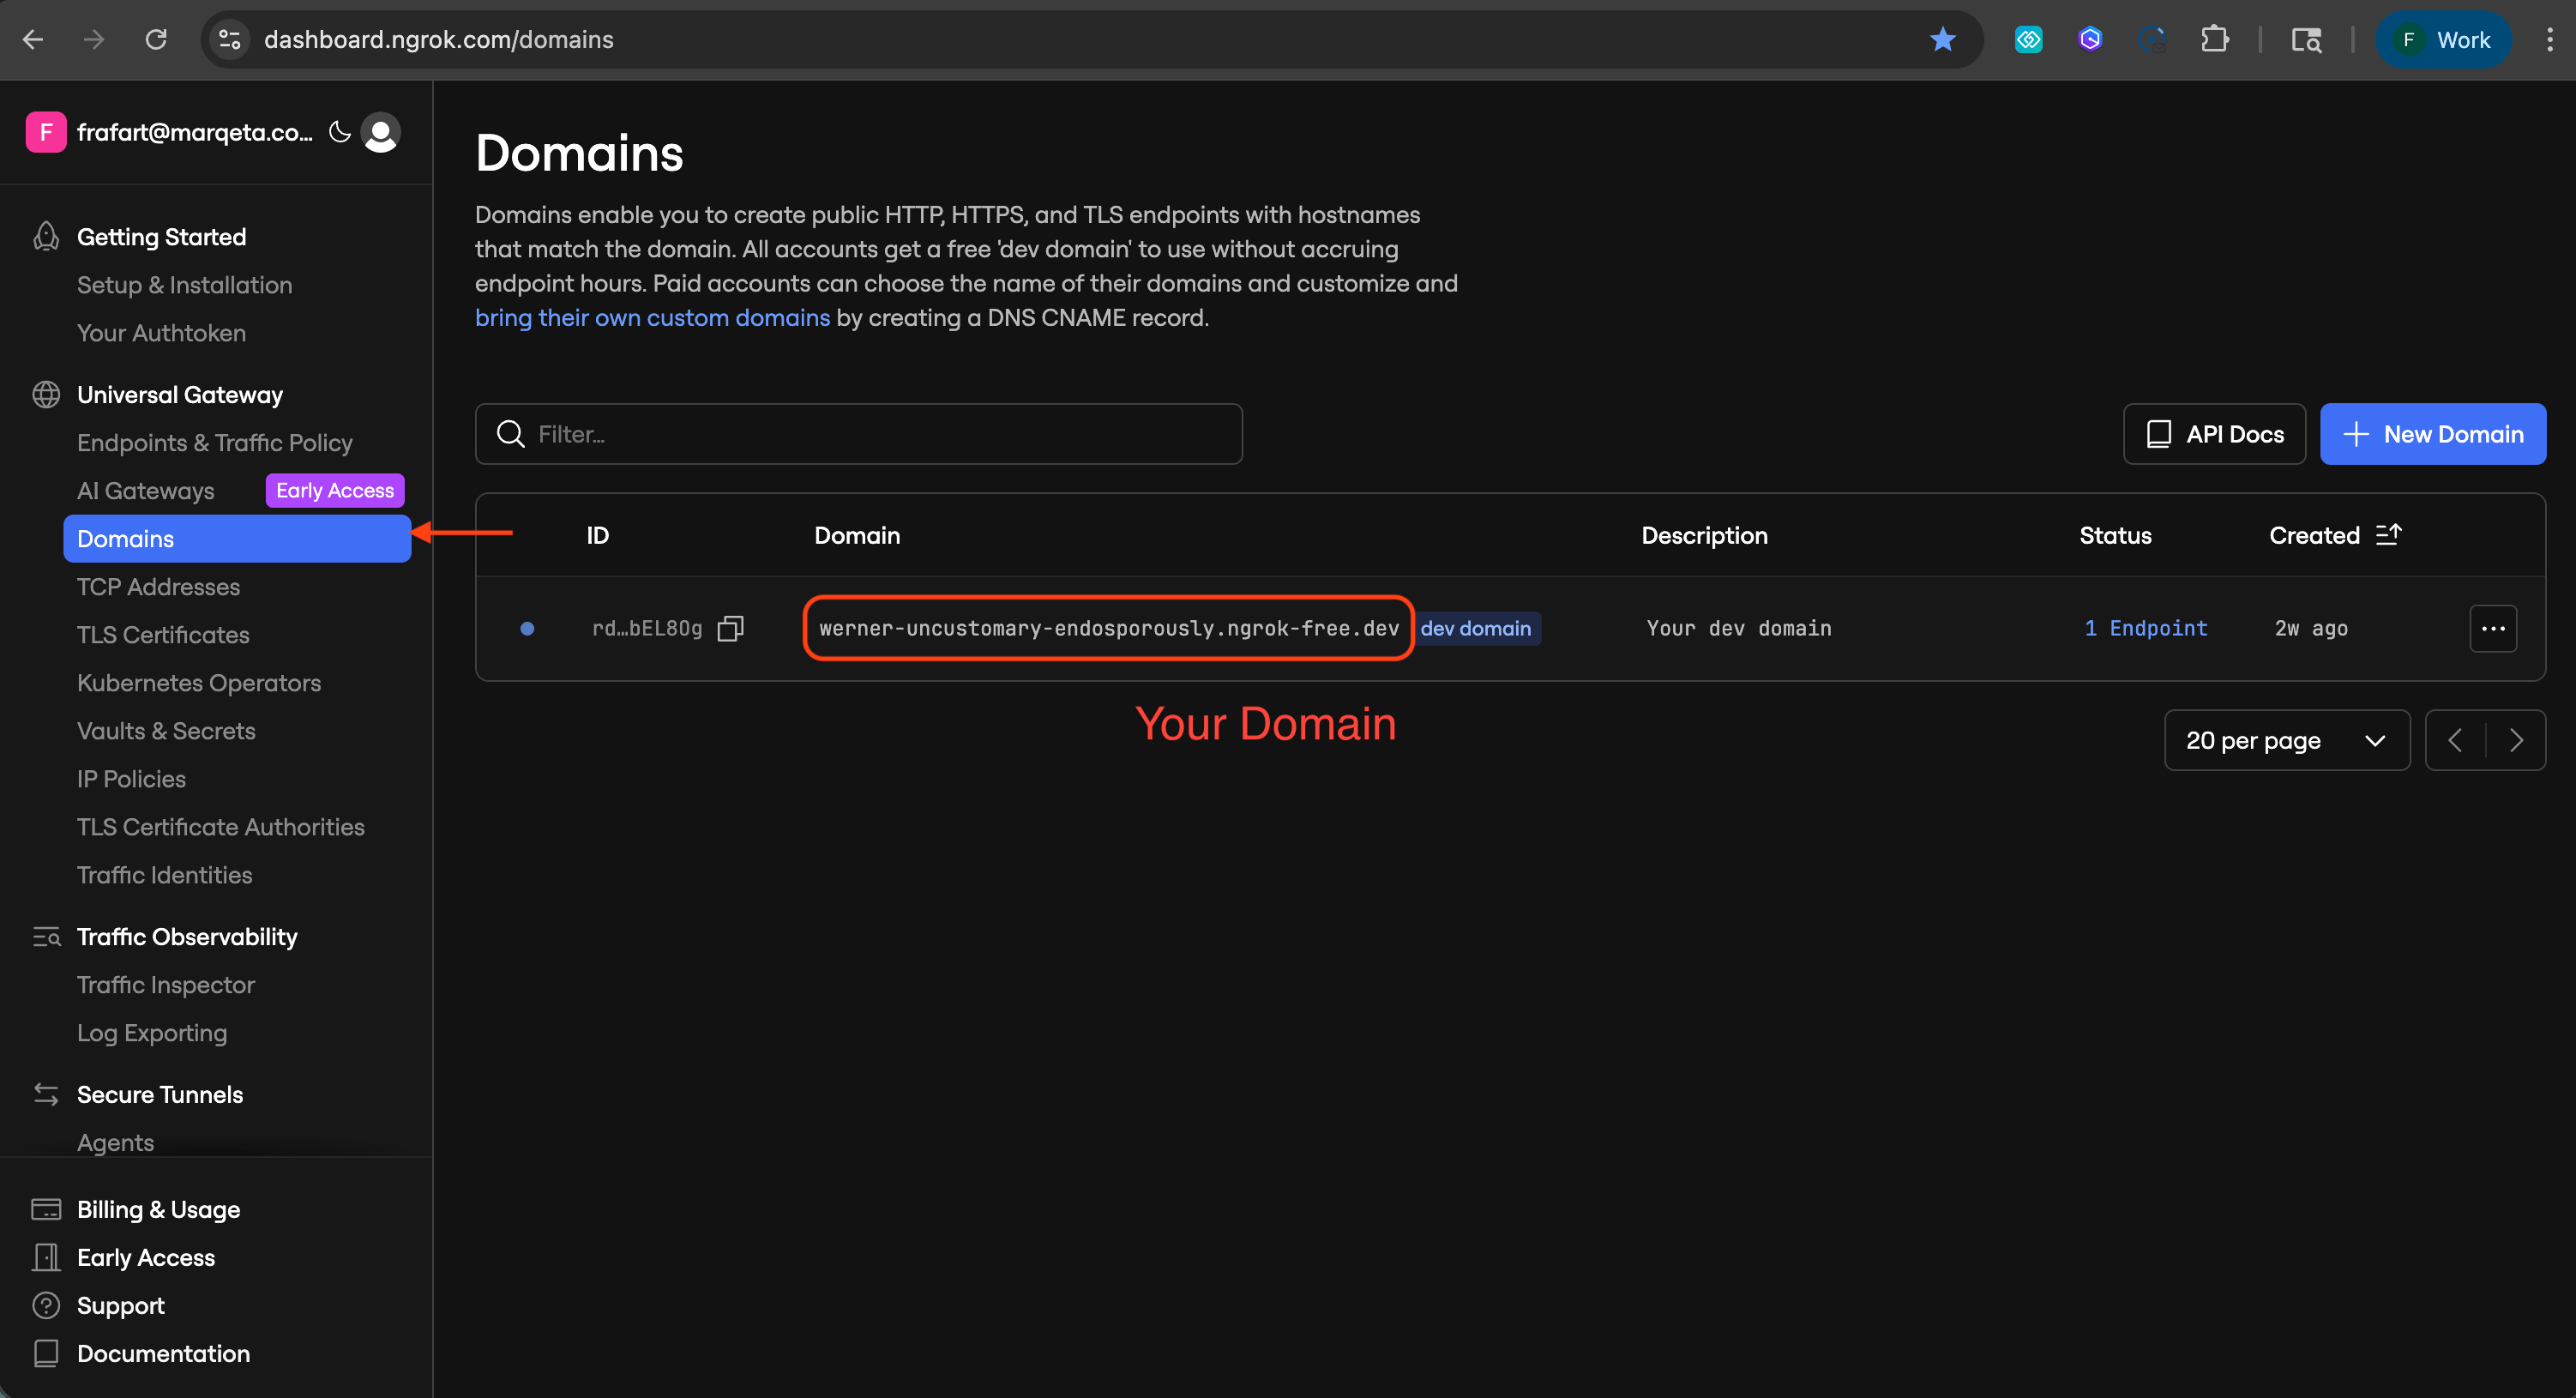Open Kubernetes Operators page
Viewport: 2576px width, 1398px height.
199,683
